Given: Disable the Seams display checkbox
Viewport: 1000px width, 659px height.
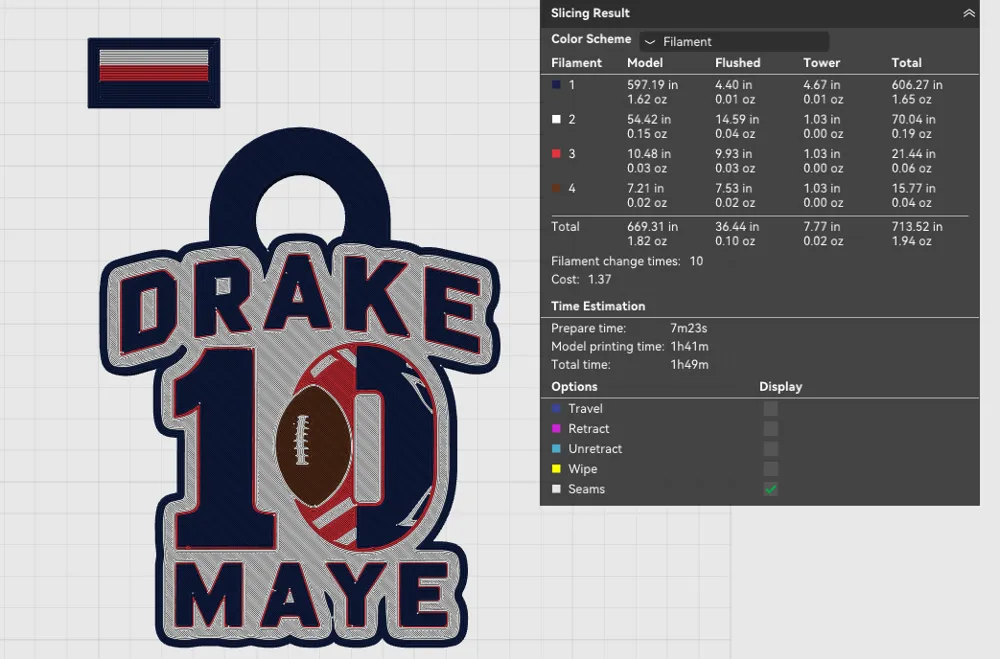Looking at the screenshot, I should pos(770,489).
